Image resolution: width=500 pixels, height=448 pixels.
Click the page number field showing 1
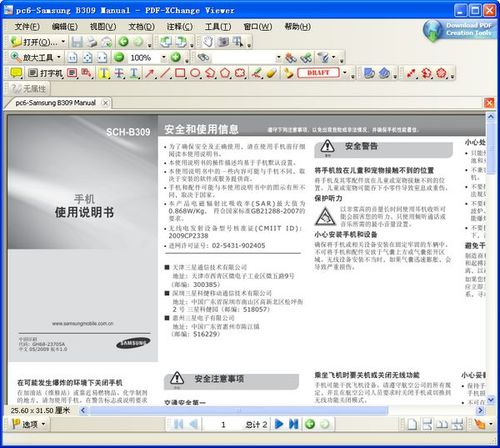click(x=223, y=425)
